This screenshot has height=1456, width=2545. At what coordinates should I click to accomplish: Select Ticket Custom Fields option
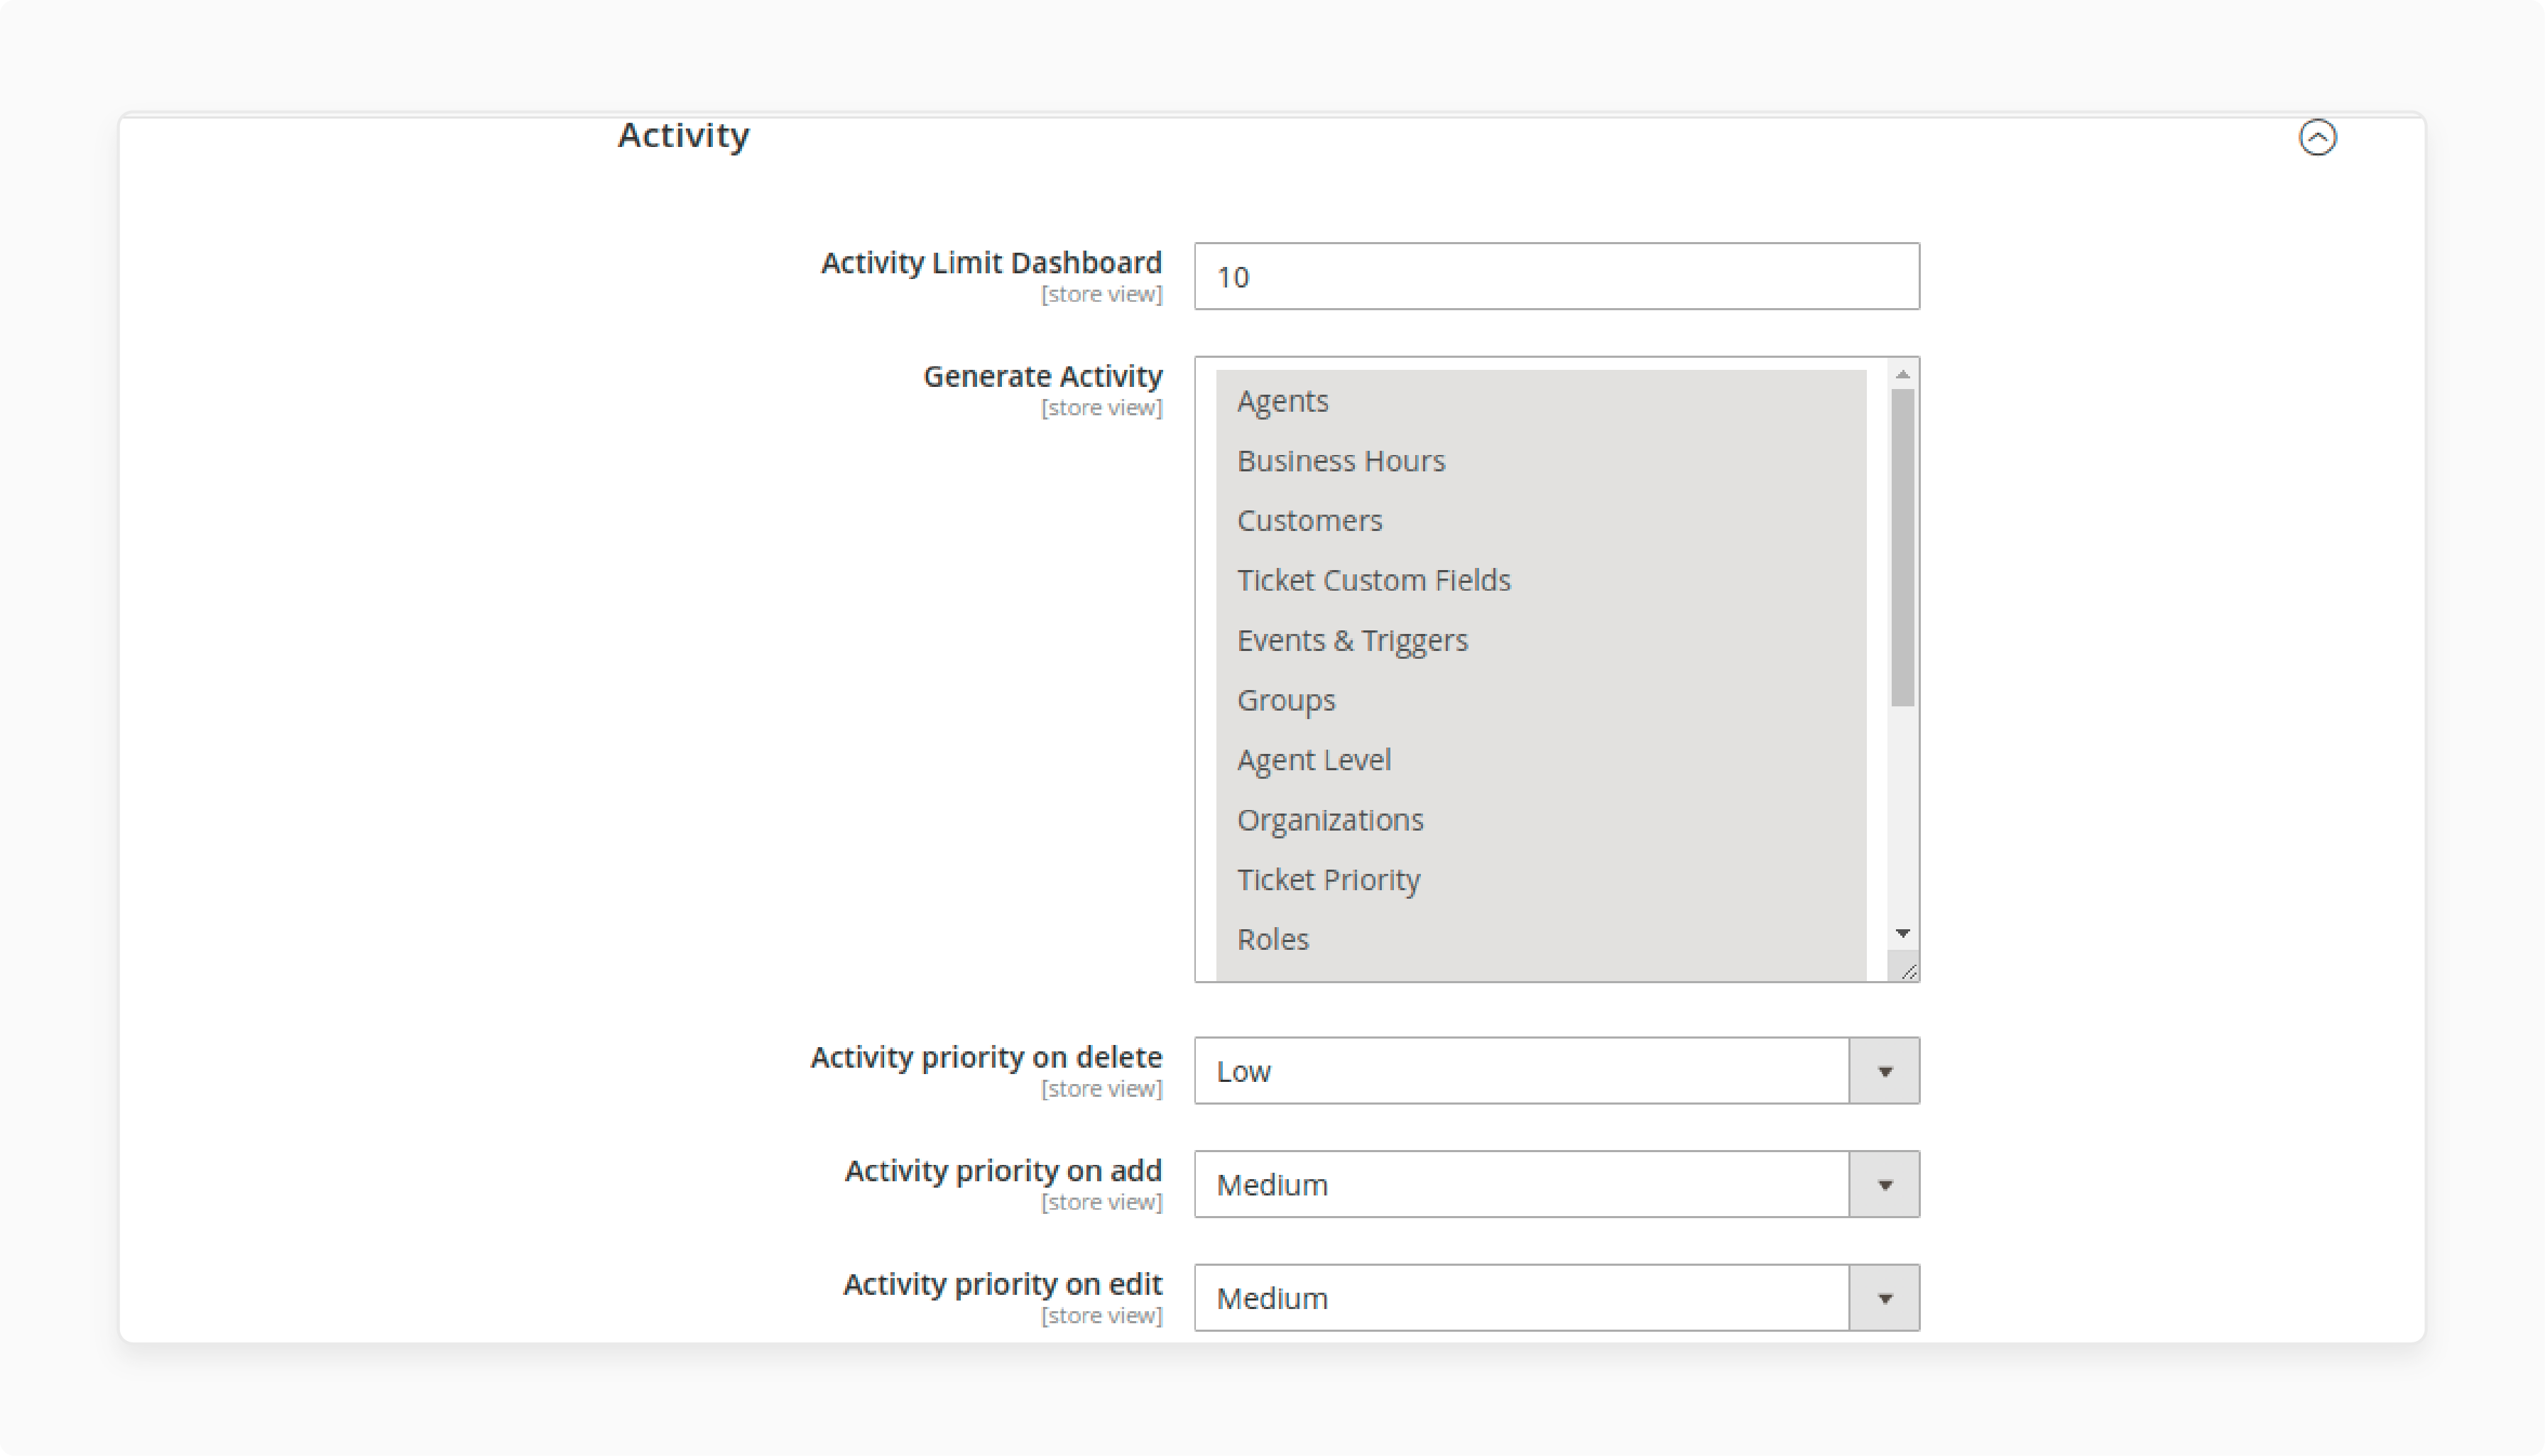pos(1540,581)
